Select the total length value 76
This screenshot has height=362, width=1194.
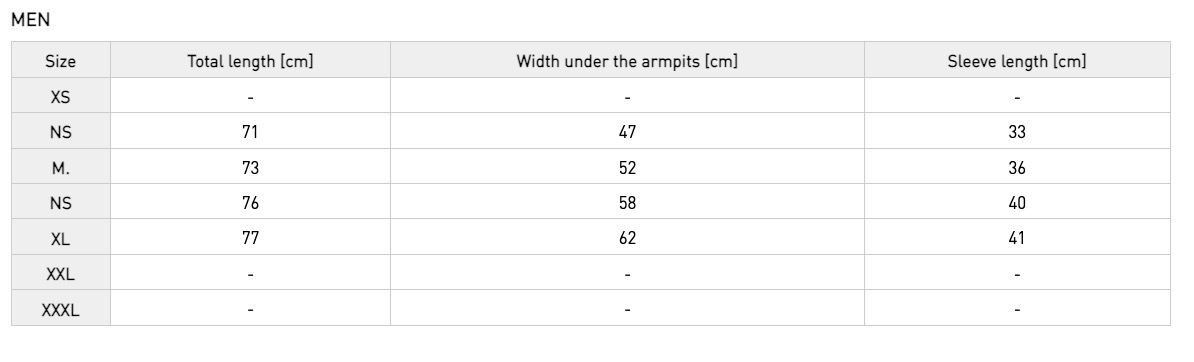tap(251, 203)
